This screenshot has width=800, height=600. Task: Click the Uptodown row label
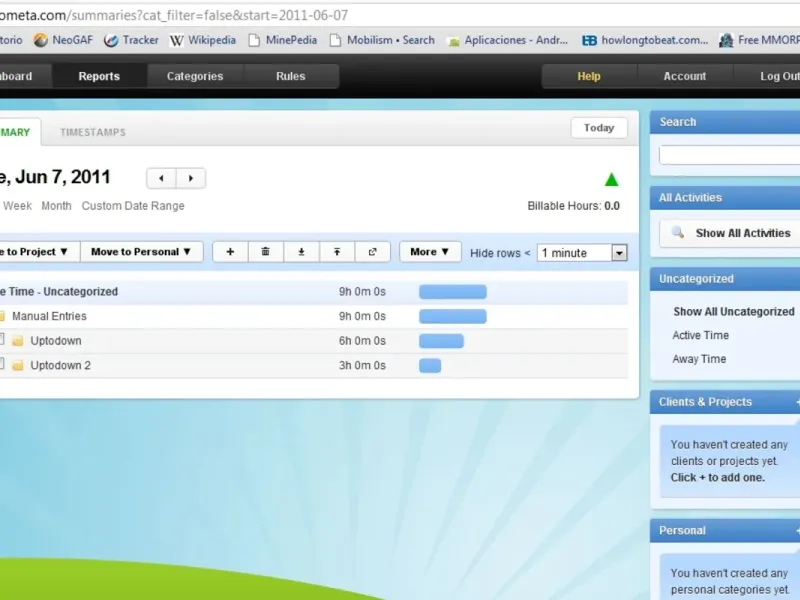[56, 341]
